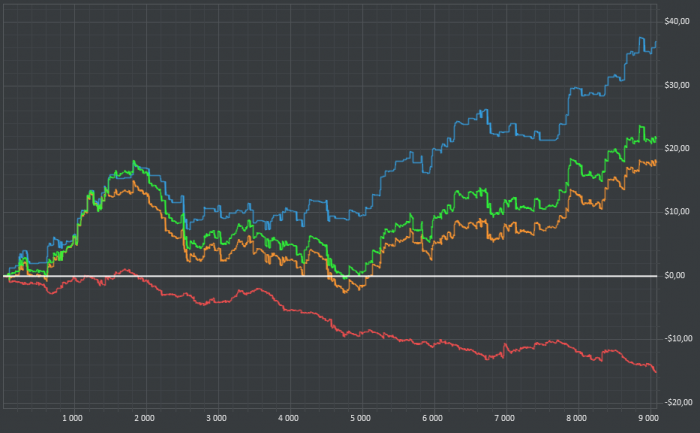Screen dimensions: 700x433
Task: Click the $40,00 y-axis label
Action: [677, 21]
